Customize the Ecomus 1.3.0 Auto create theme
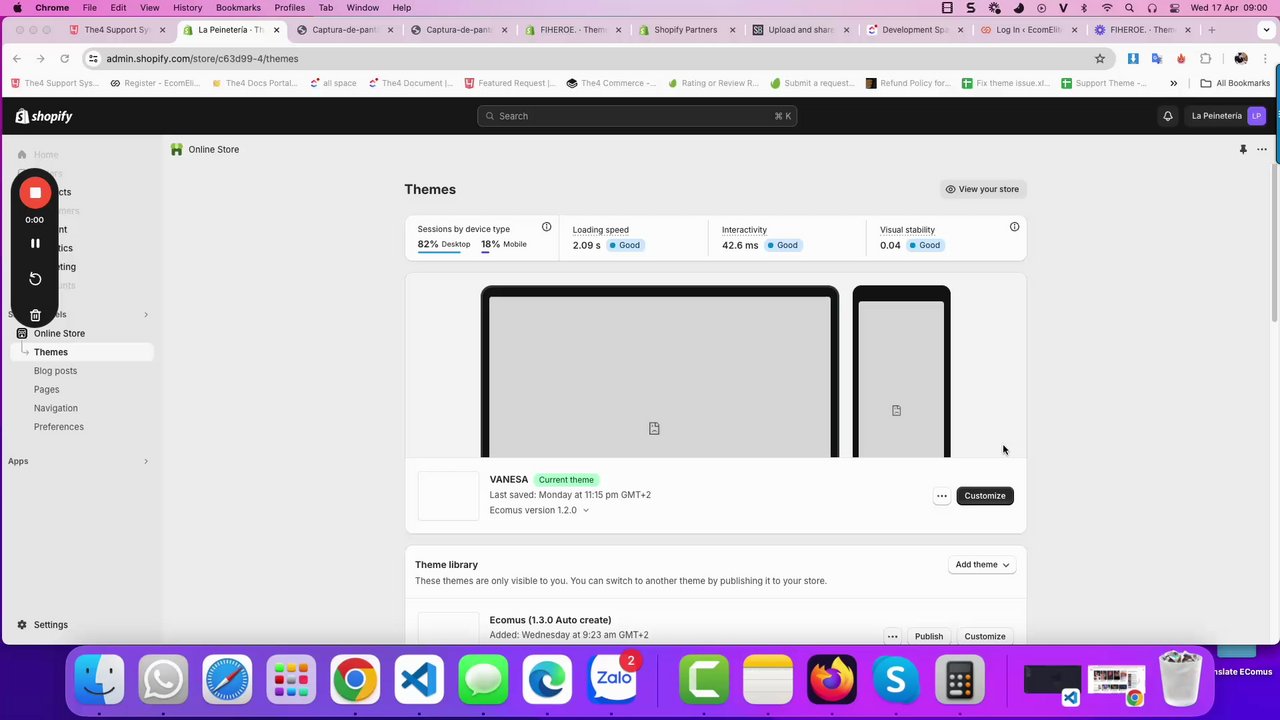 pyautogui.click(x=985, y=636)
